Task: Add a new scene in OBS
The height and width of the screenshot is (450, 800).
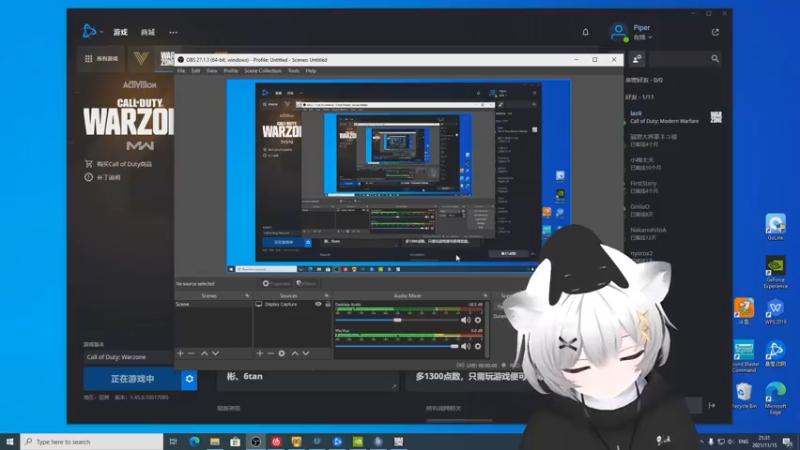Action: pyautogui.click(x=180, y=353)
